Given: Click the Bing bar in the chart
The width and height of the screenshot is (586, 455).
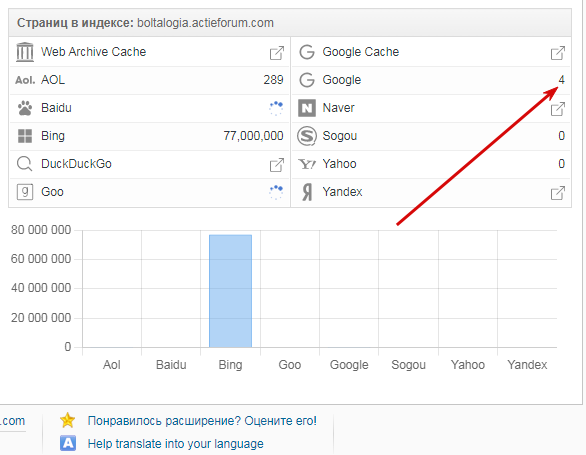Looking at the screenshot, I should (230, 291).
